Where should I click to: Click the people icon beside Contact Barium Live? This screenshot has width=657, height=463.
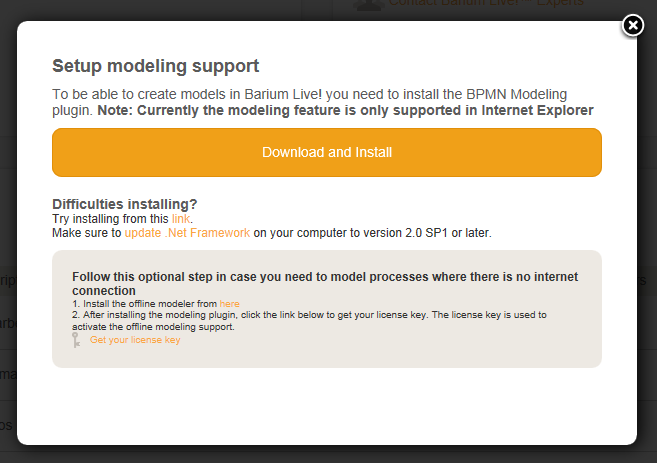368,4
